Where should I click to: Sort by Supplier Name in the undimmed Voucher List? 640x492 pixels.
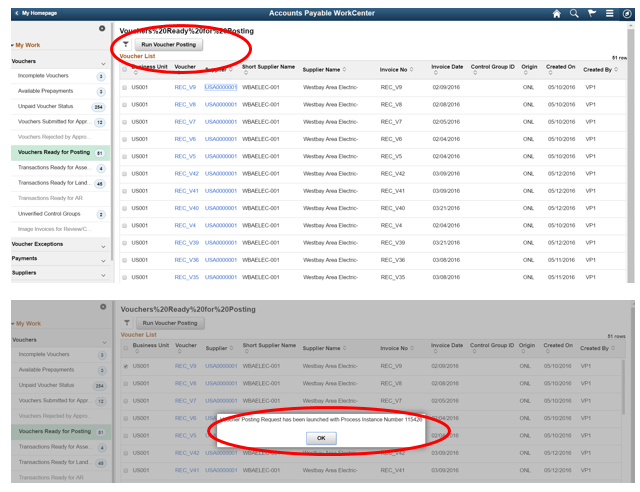[x=324, y=70]
